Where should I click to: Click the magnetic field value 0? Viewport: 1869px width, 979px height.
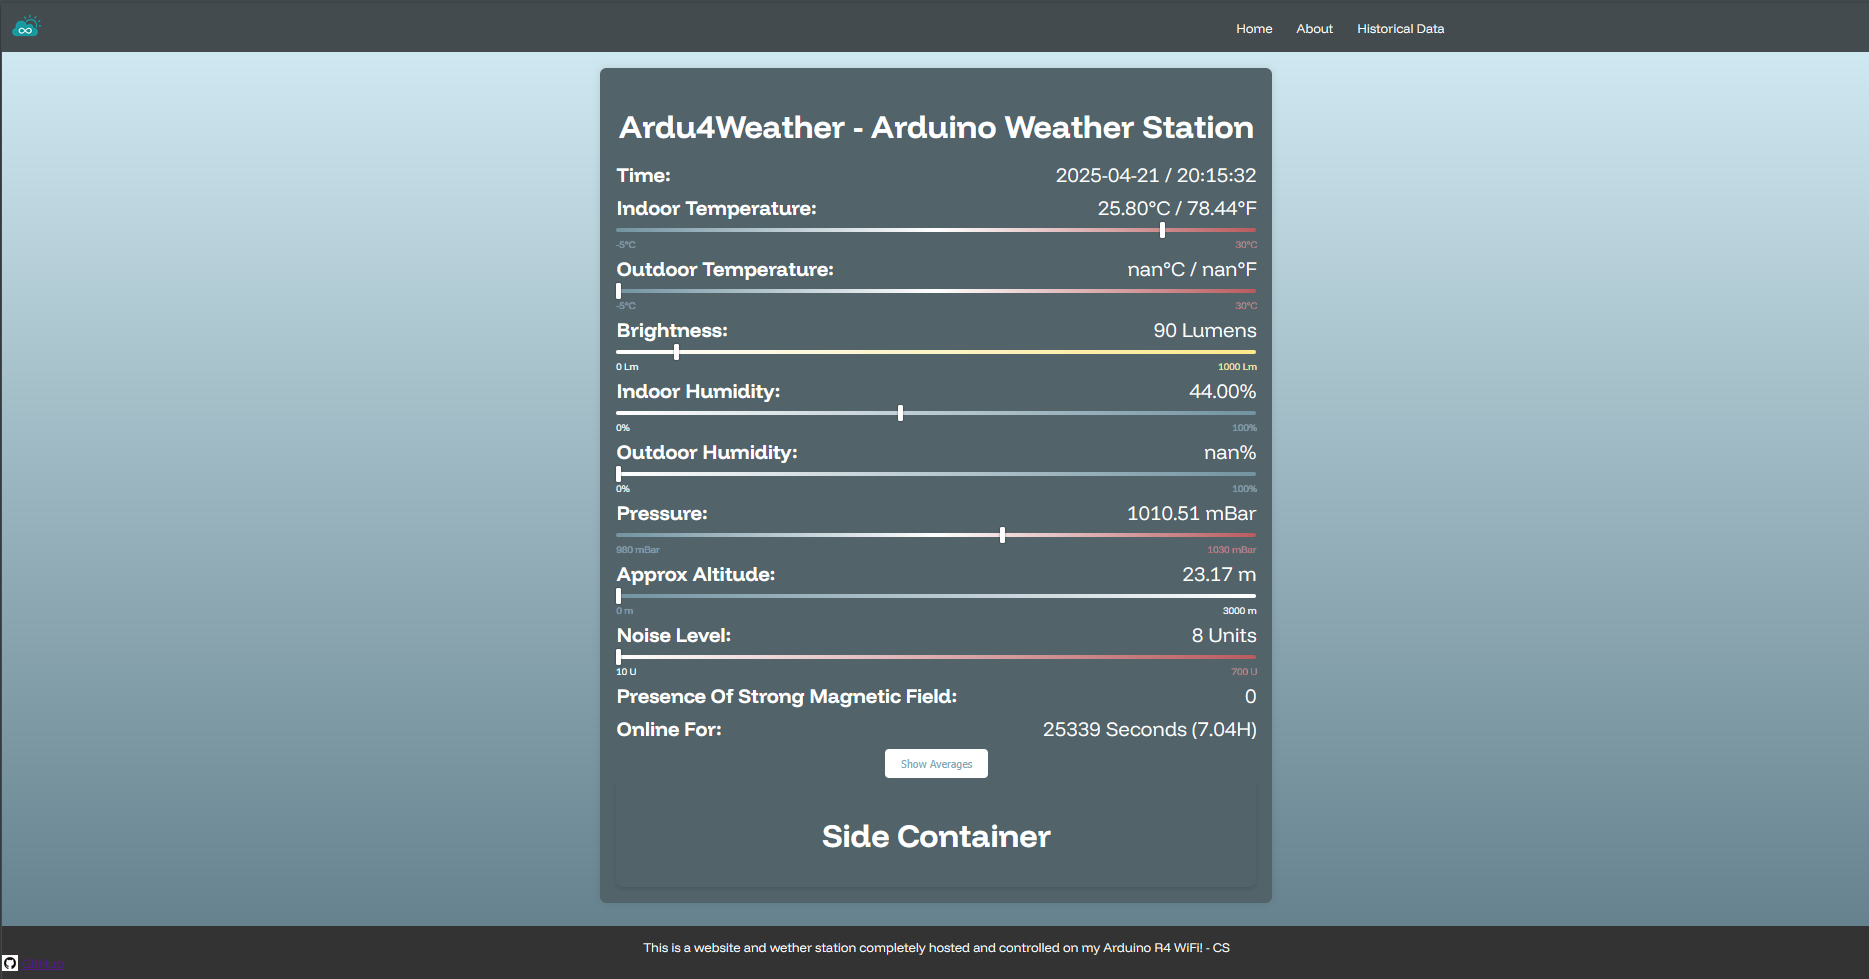point(1250,696)
